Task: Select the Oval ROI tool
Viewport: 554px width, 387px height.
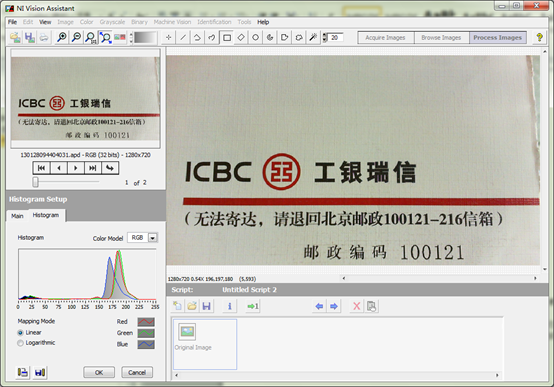Action: click(x=255, y=37)
